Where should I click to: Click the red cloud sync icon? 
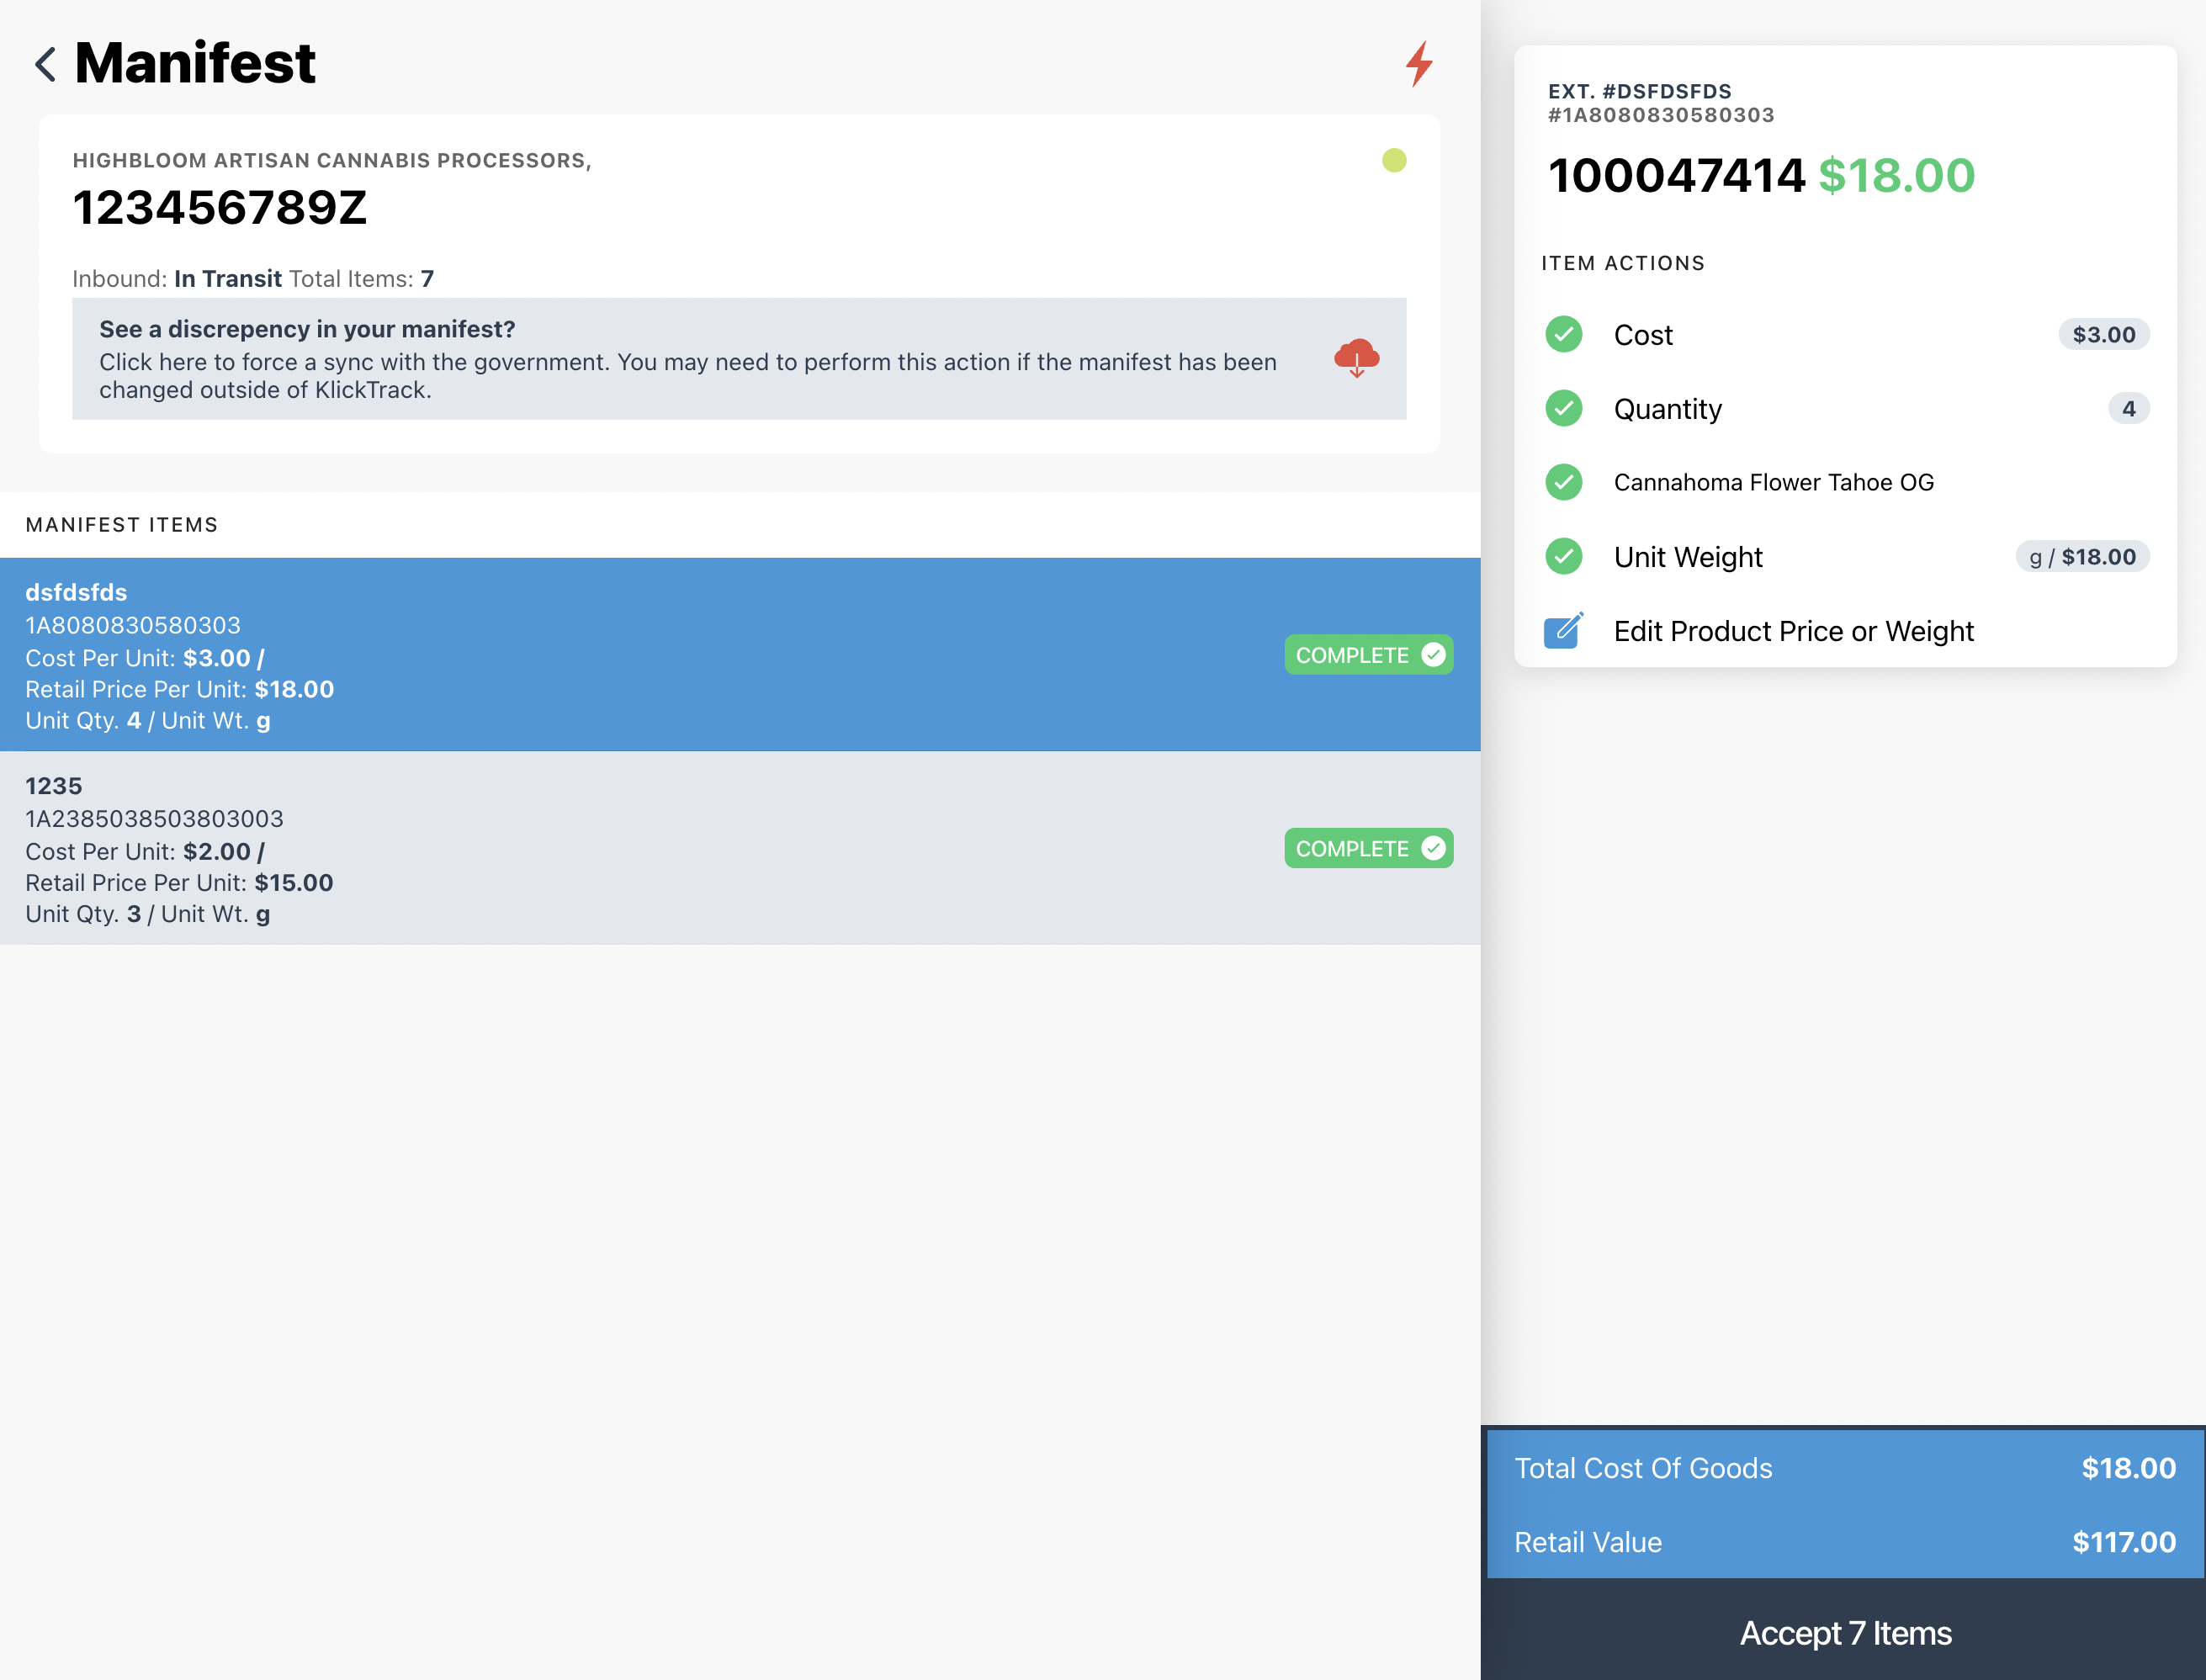[x=1356, y=358]
